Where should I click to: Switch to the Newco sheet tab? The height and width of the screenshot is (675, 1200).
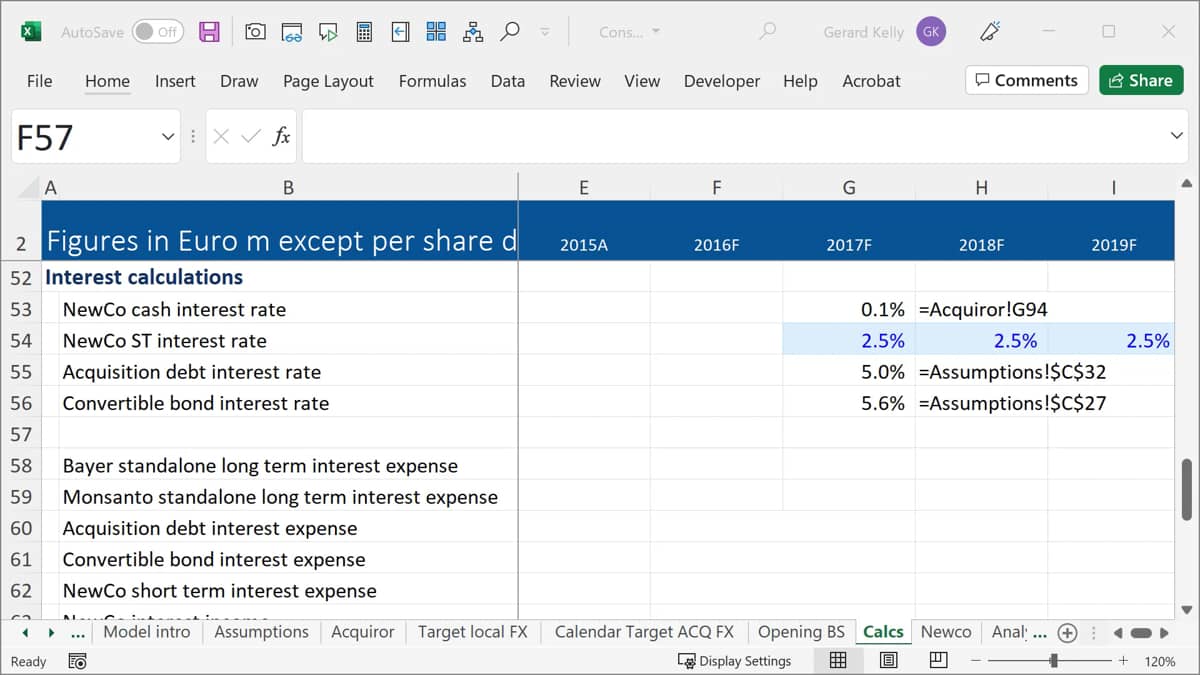[x=946, y=632]
